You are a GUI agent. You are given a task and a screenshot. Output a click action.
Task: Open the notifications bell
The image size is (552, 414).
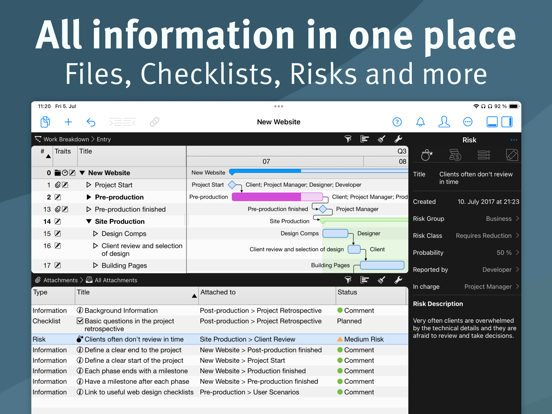coord(420,122)
